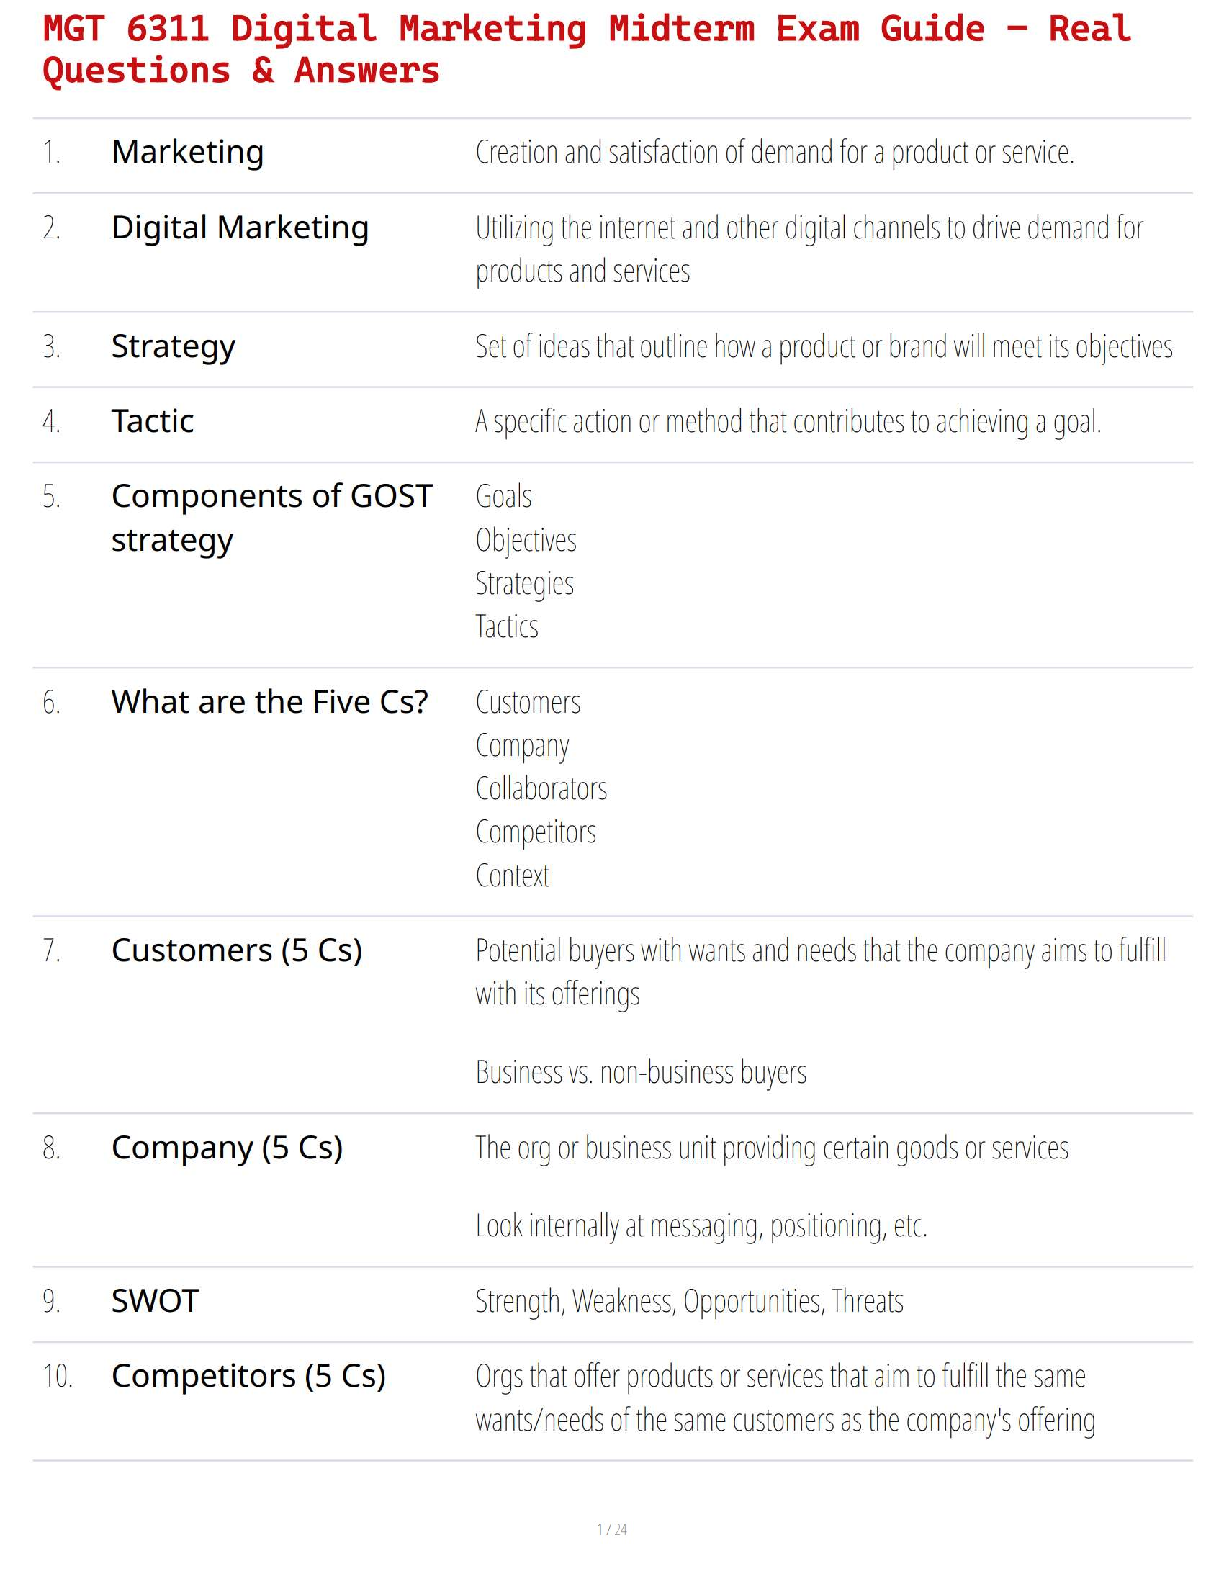1224x1584 pixels.
Task: Click the "Objectives" entry under GOST components
Action: (526, 541)
